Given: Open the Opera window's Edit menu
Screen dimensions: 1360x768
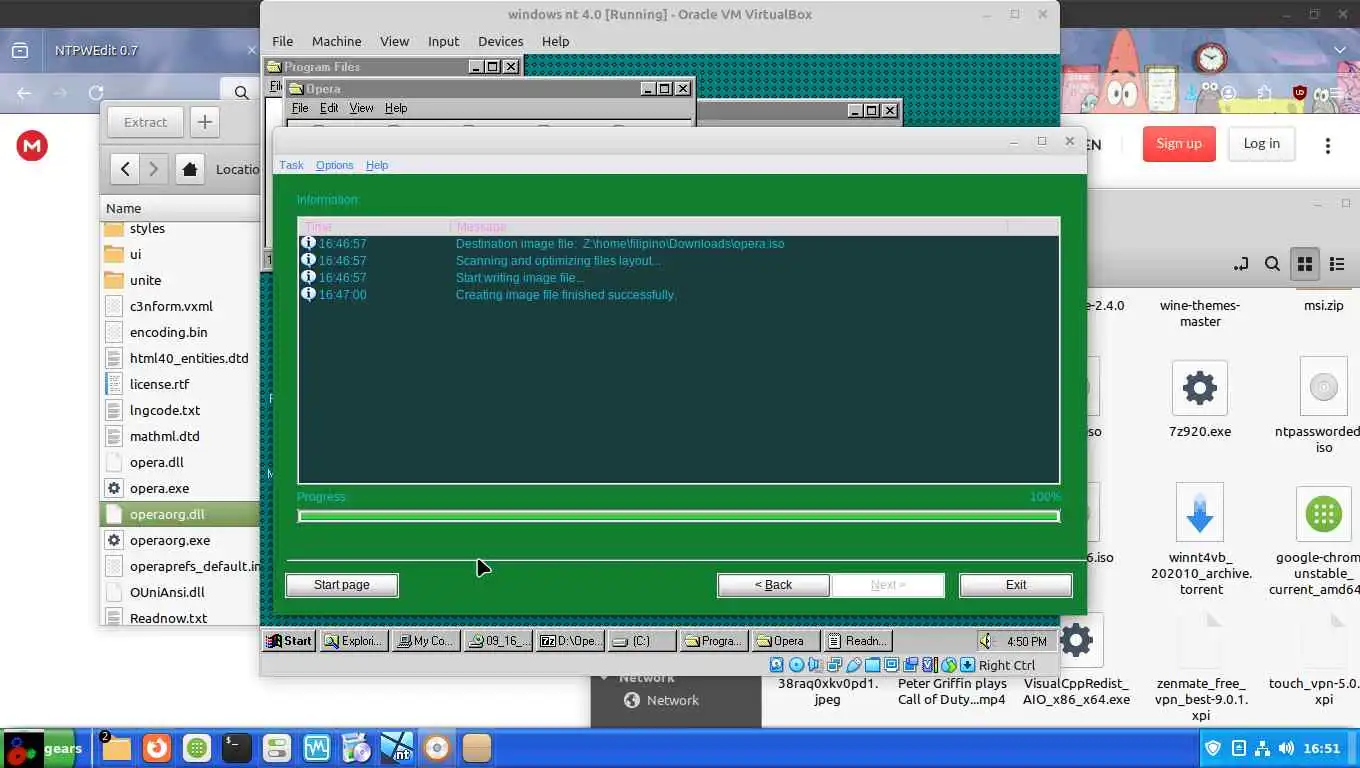Looking at the screenshot, I should coord(329,108).
